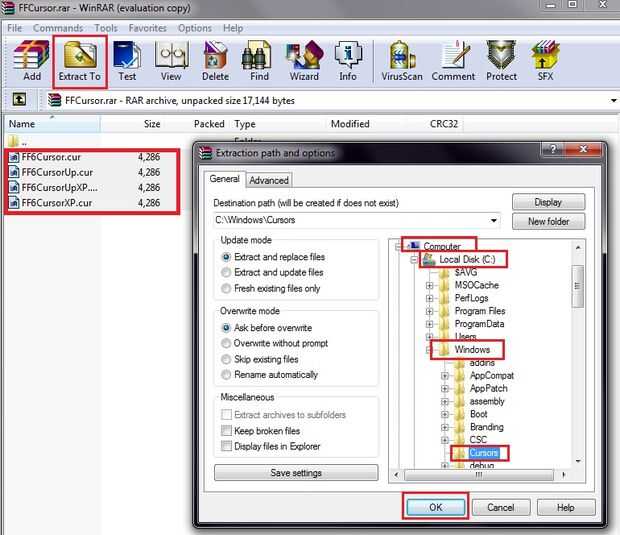Click the Test archive icon

point(127,61)
